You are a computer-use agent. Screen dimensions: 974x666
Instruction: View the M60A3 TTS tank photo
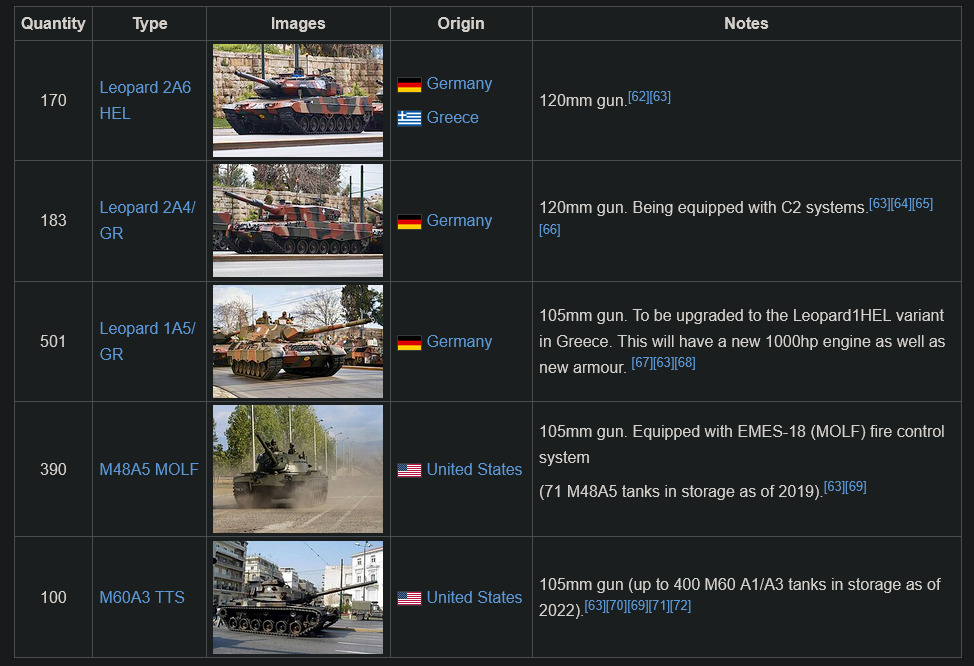coord(298,597)
